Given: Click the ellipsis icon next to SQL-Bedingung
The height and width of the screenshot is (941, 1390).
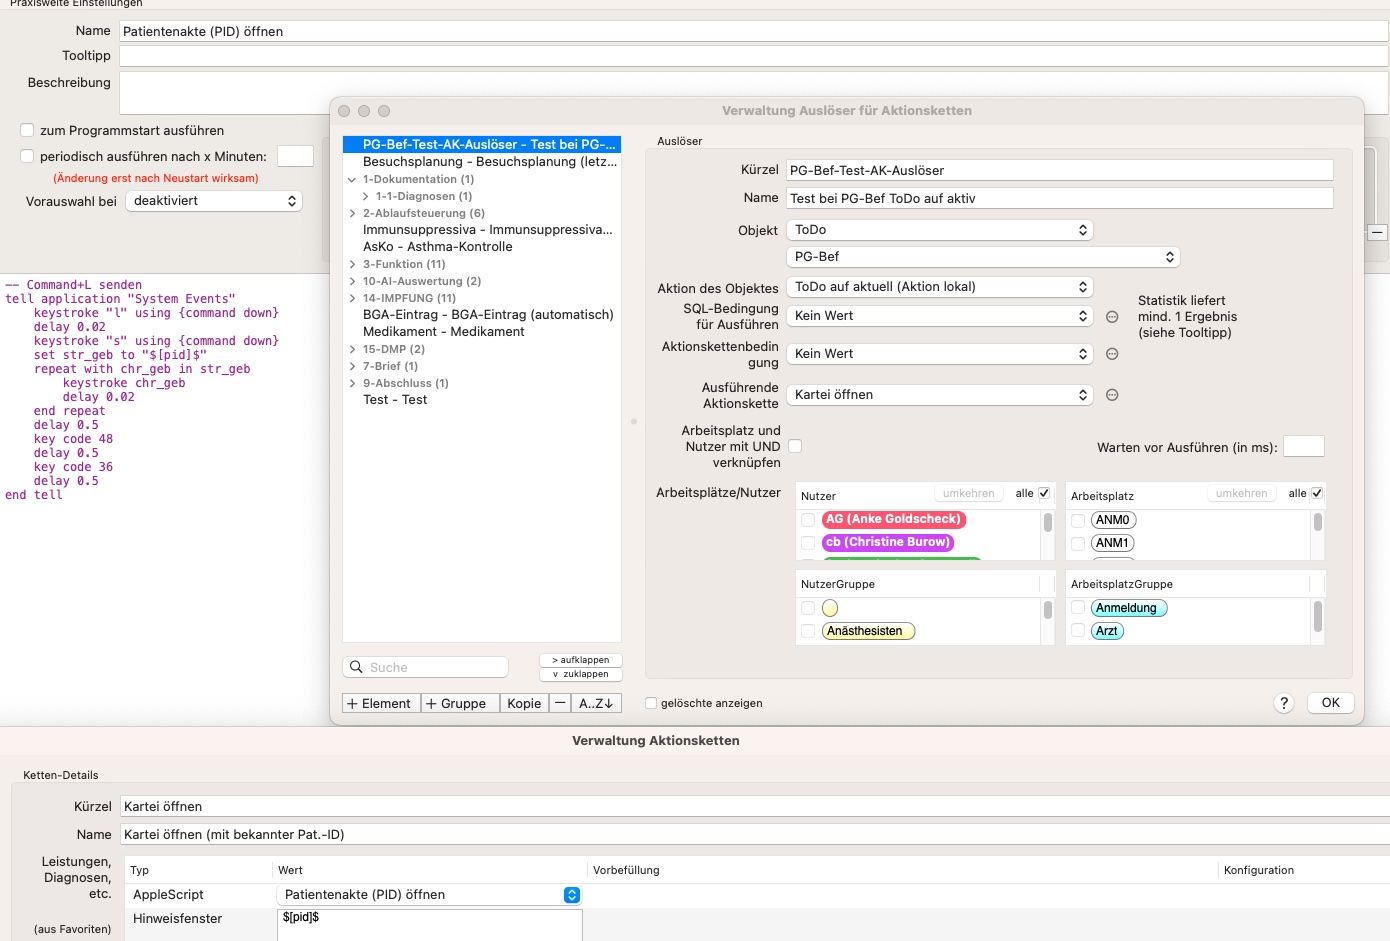Looking at the screenshot, I should coord(1112,317).
